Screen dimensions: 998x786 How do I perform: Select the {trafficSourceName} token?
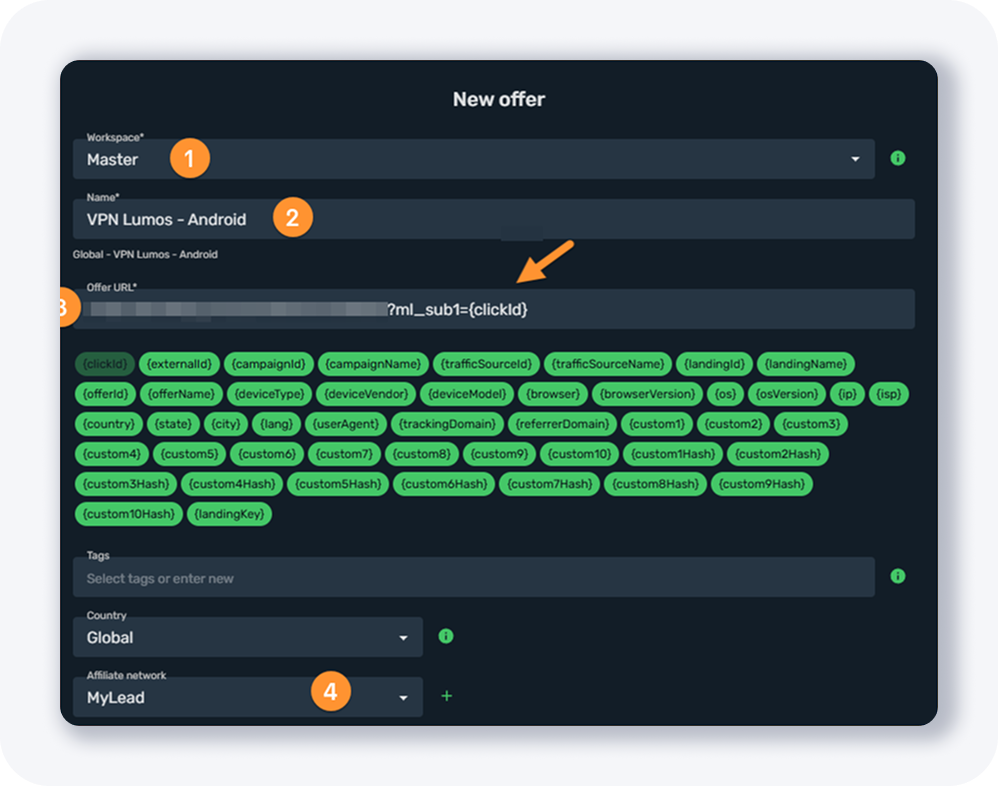click(608, 364)
